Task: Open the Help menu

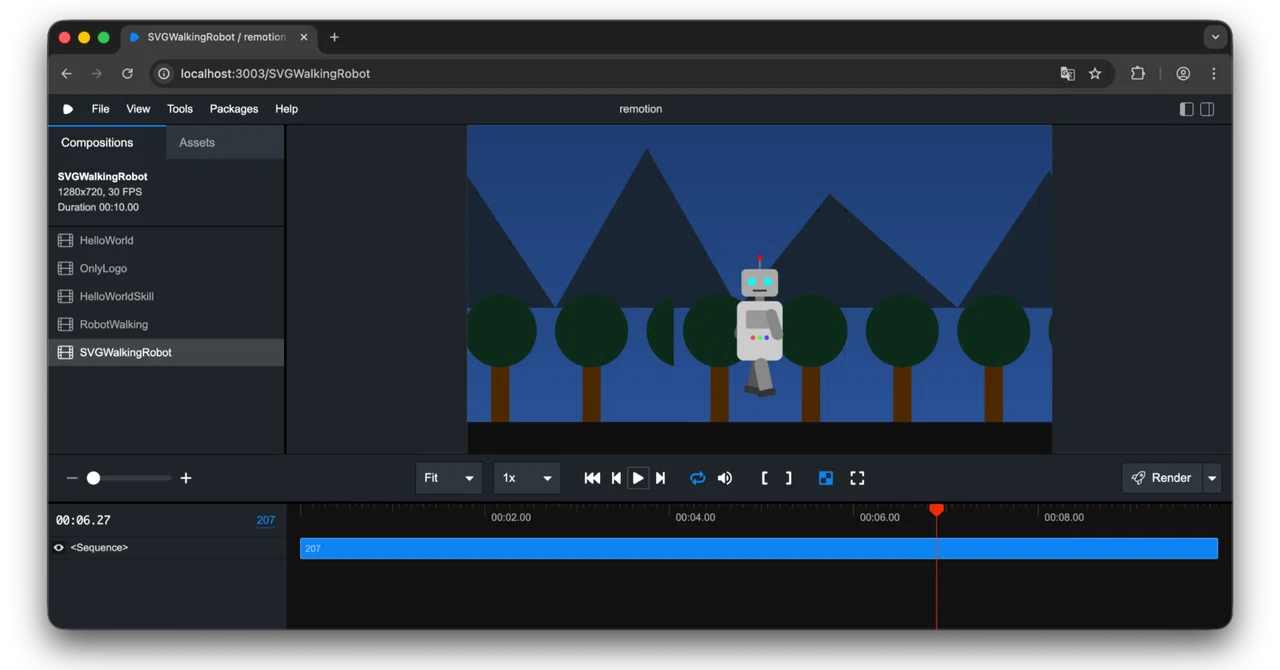Action: (x=287, y=109)
